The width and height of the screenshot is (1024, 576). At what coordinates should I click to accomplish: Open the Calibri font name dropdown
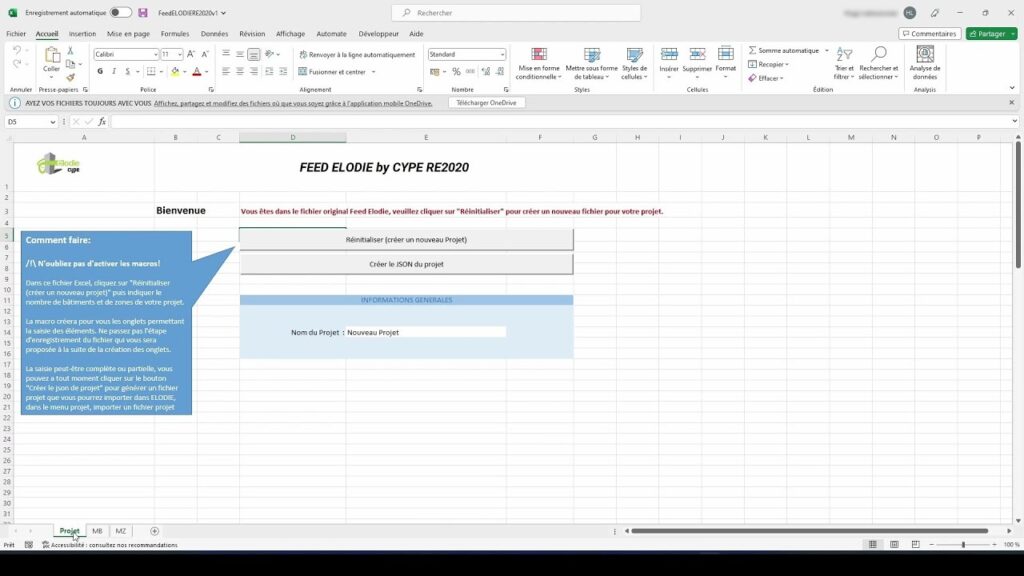153,55
